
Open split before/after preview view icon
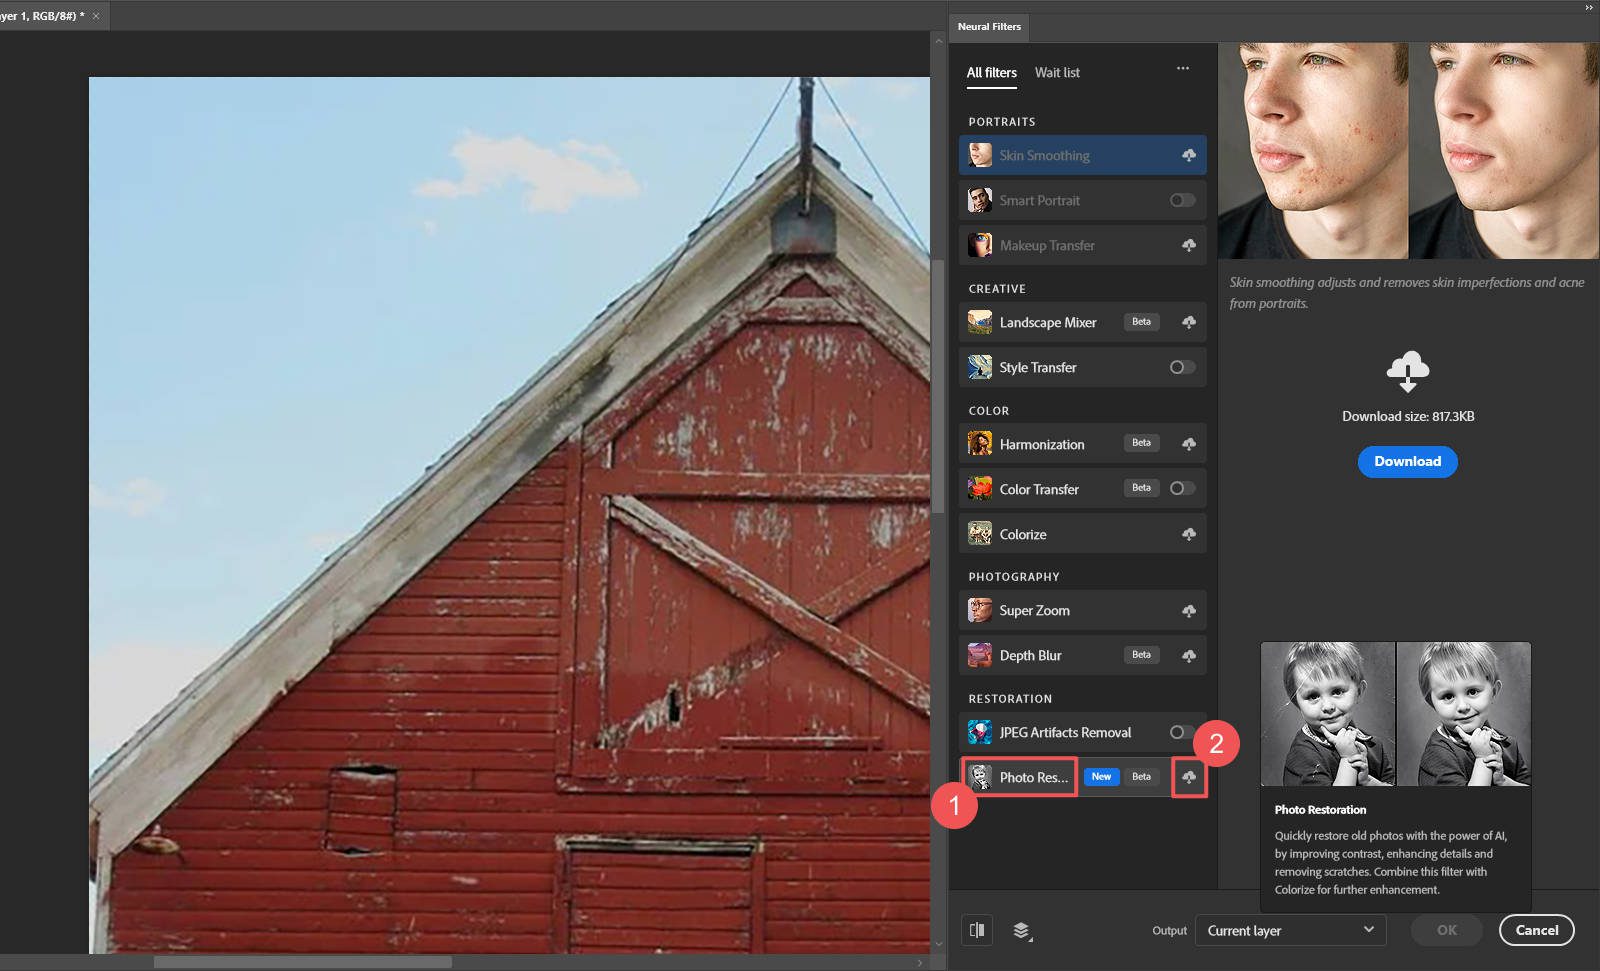coord(977,930)
